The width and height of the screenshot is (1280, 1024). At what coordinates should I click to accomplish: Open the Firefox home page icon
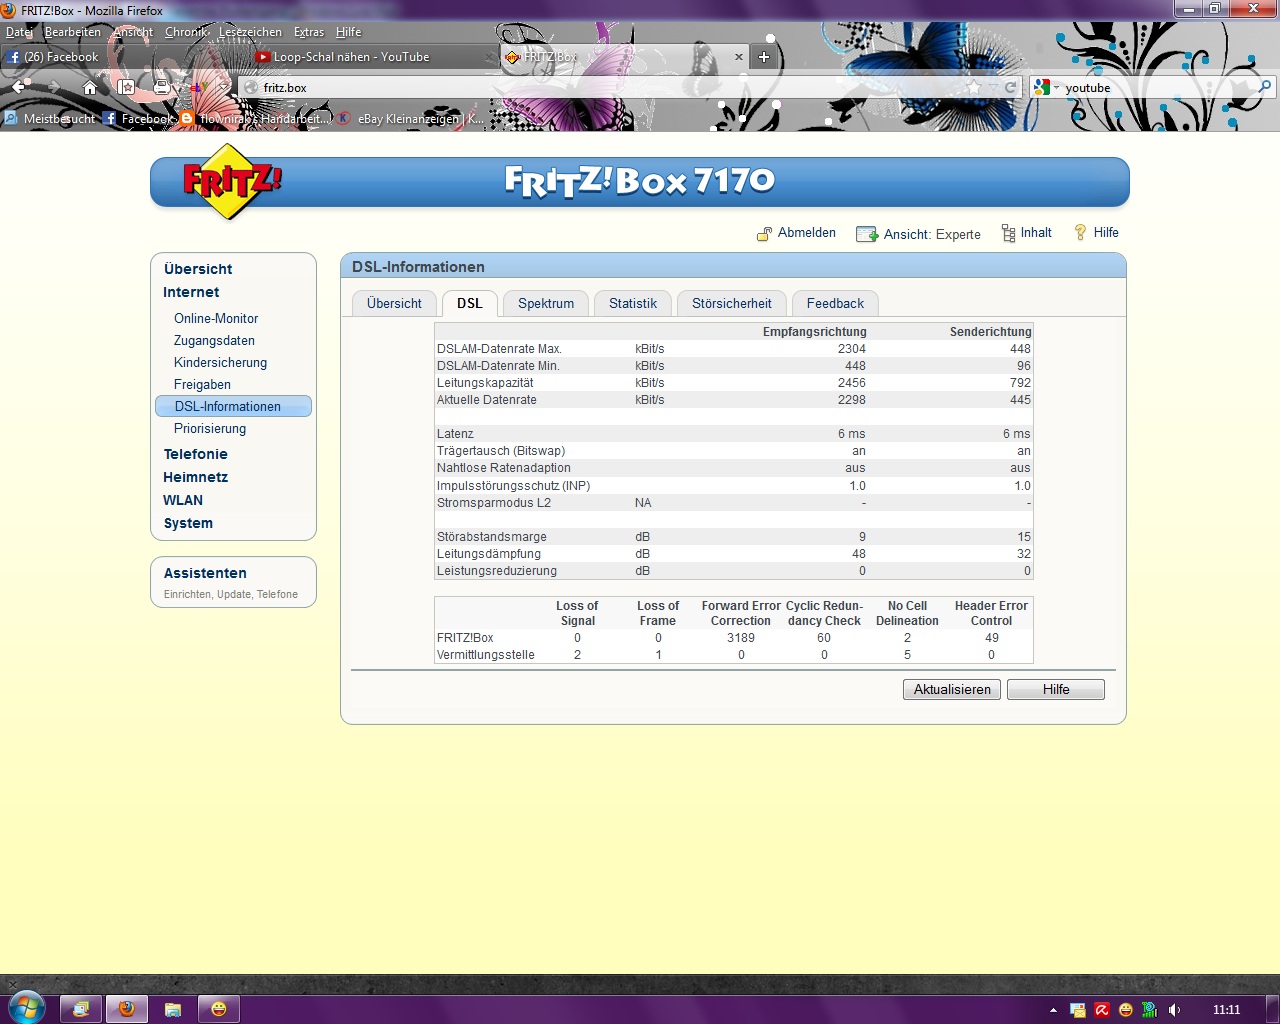90,87
